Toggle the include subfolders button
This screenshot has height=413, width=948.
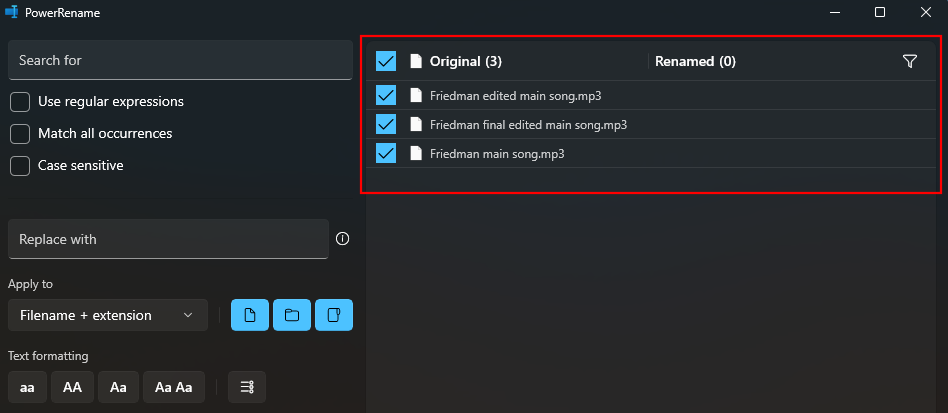tap(334, 315)
